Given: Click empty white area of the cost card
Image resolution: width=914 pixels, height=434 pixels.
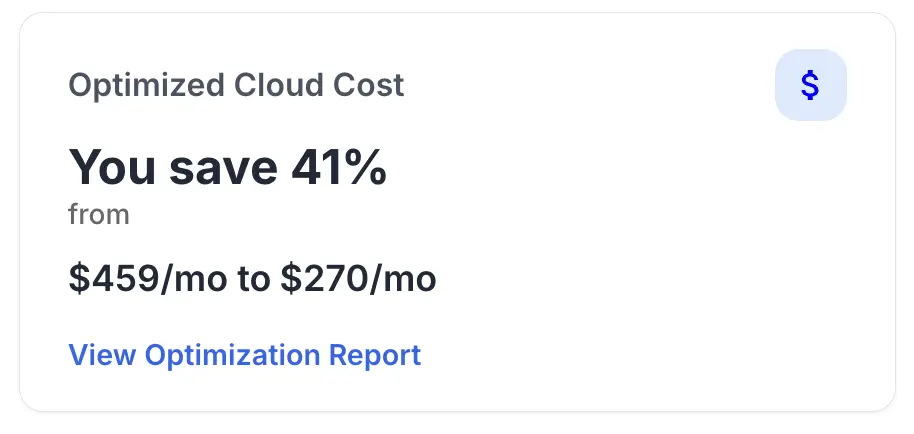Looking at the screenshot, I should (x=641, y=262).
